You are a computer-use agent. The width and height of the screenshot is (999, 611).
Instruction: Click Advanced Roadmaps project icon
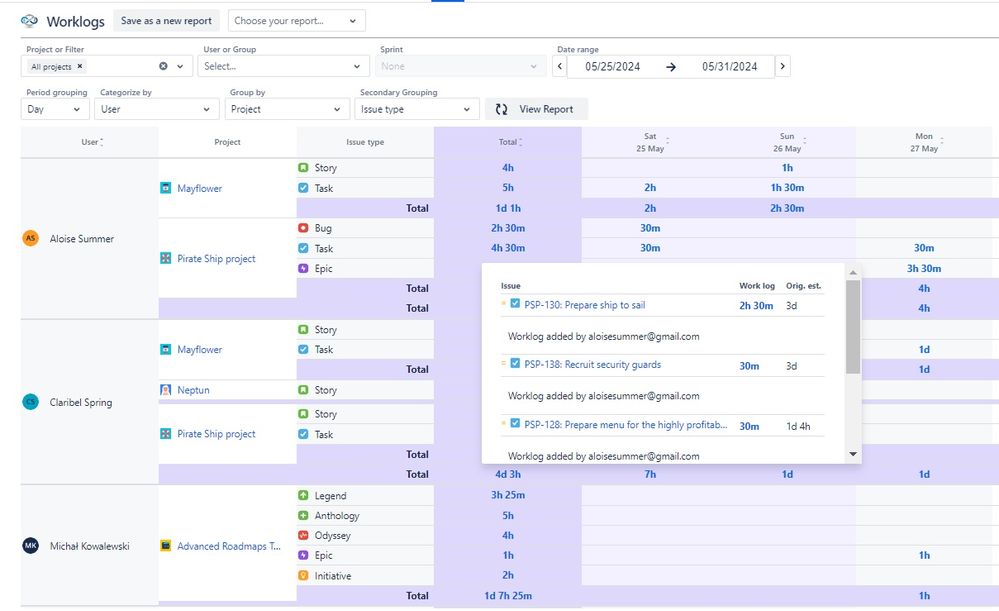tap(166, 545)
